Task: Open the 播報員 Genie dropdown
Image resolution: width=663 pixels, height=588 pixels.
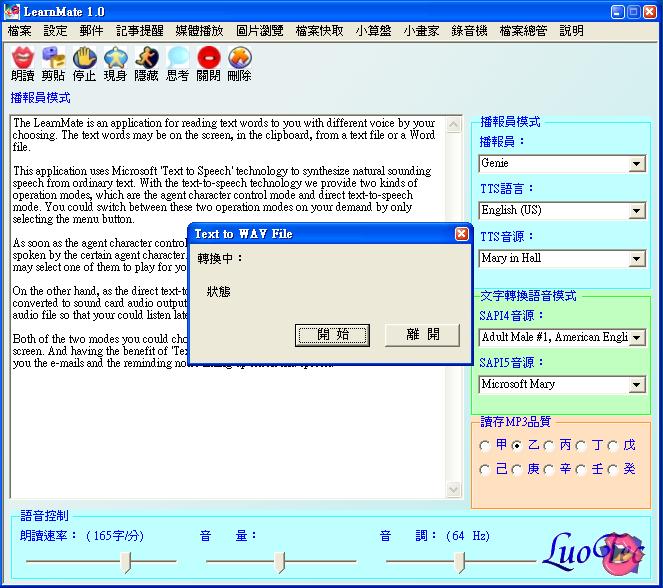Action: pyautogui.click(x=636, y=164)
